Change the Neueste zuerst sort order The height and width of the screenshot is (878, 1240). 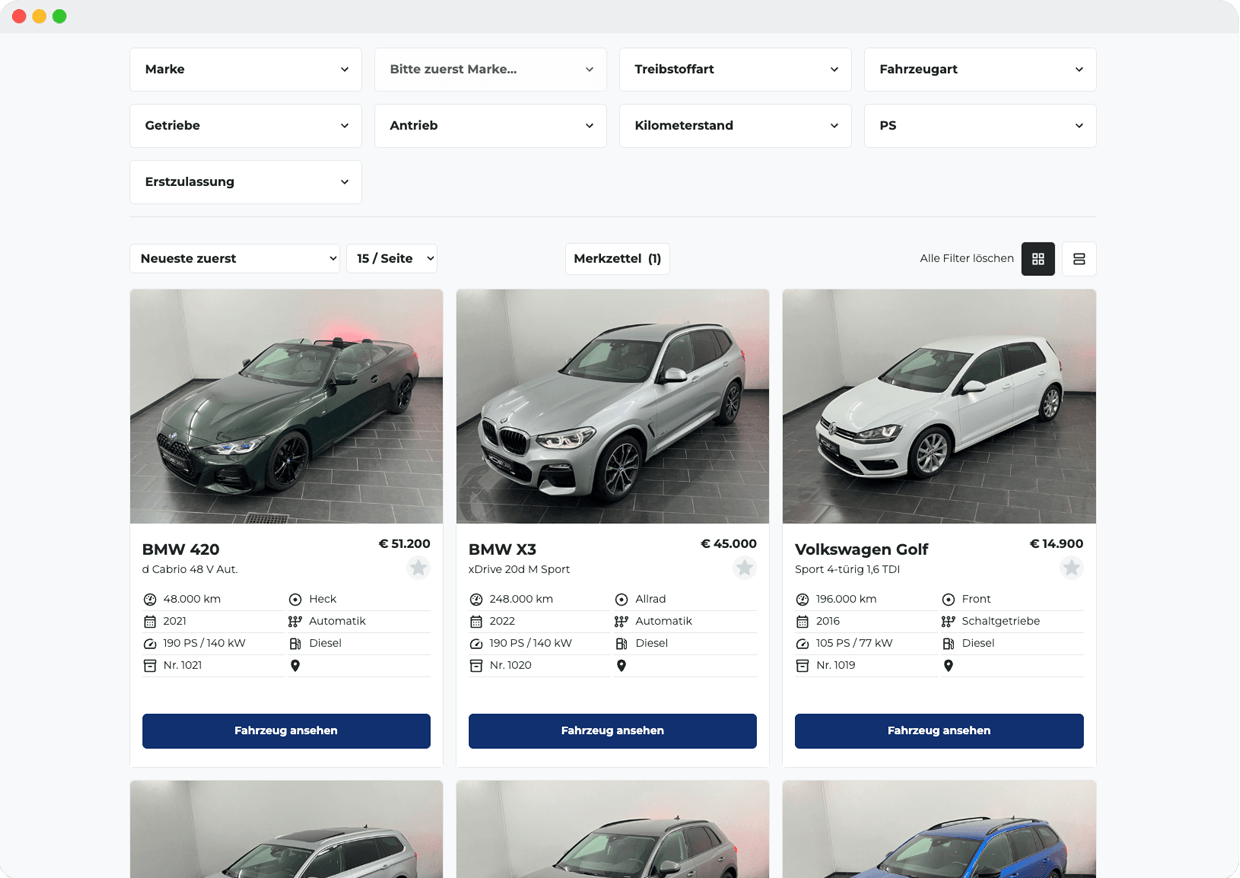tap(235, 258)
